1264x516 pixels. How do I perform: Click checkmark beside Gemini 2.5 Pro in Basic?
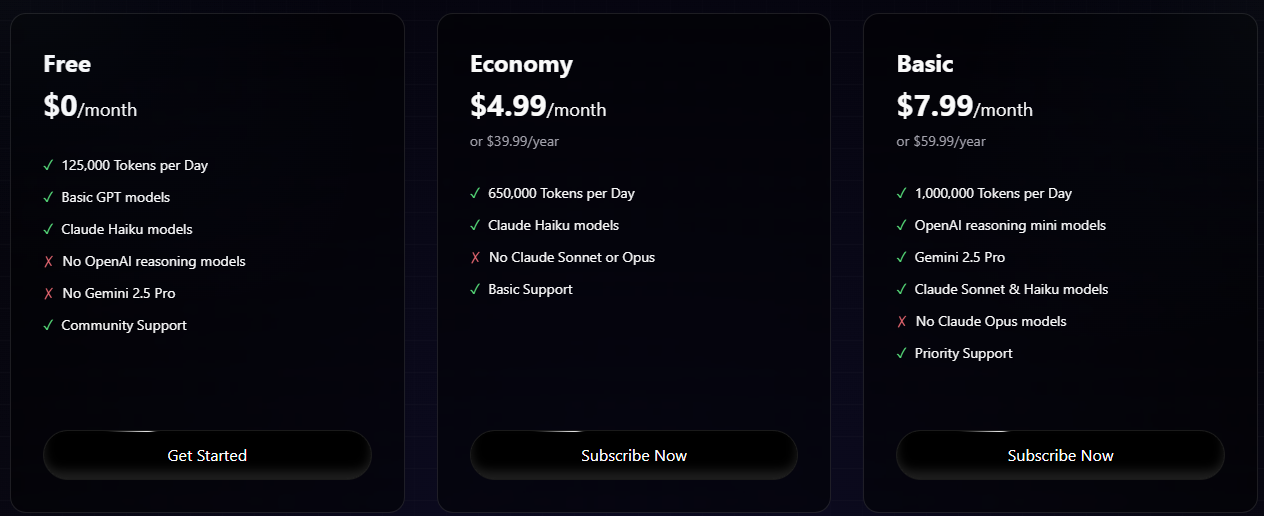click(x=902, y=257)
